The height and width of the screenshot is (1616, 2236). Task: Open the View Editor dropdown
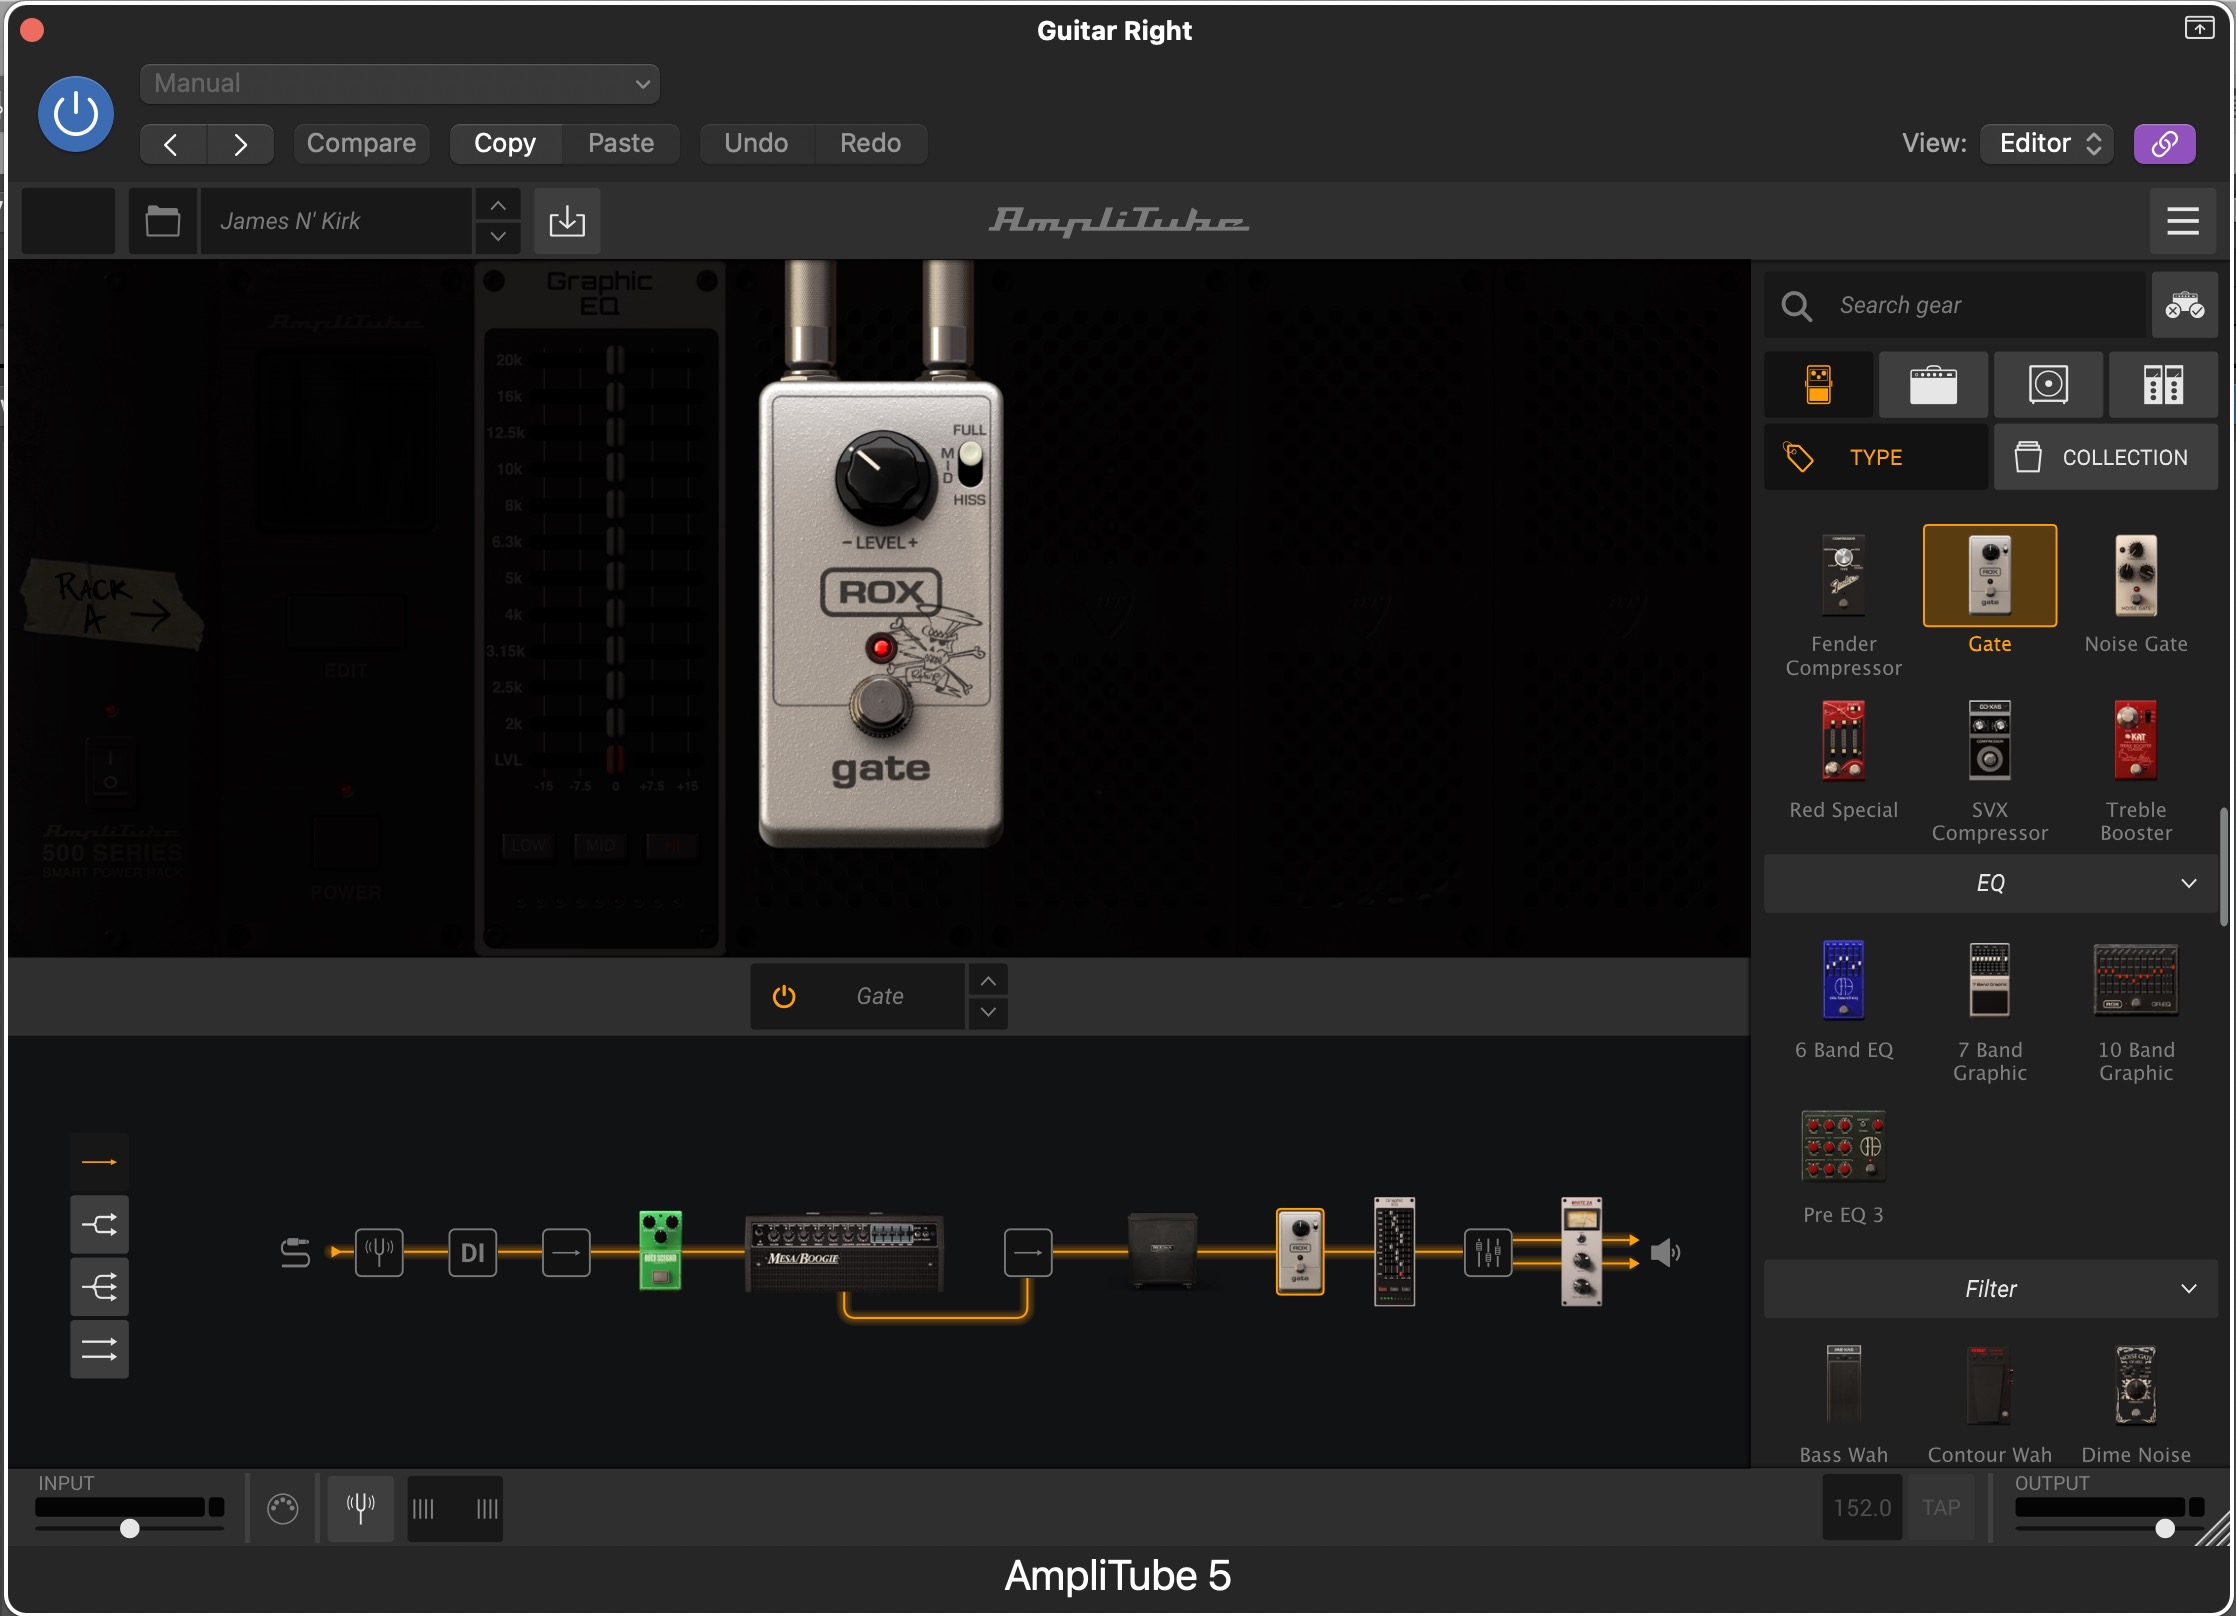2047,144
